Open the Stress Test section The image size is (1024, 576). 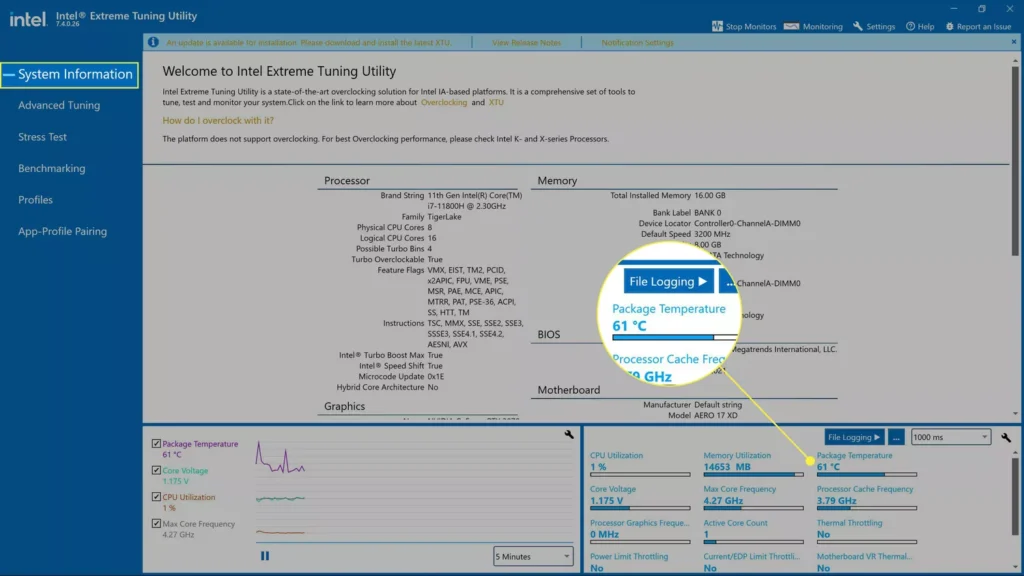(42, 136)
